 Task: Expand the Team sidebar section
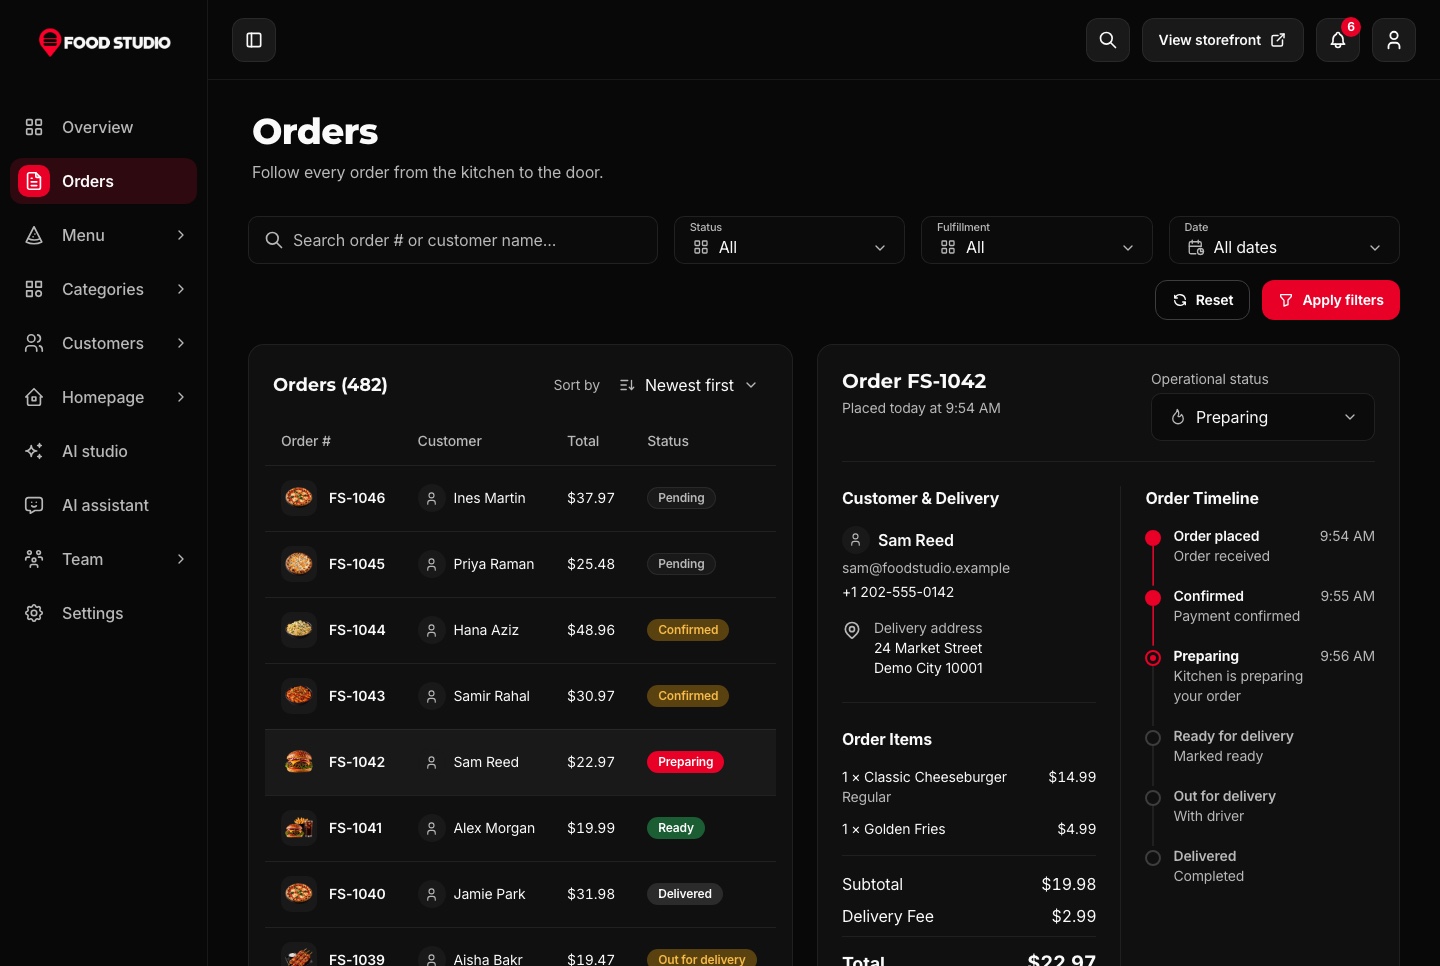[103, 559]
